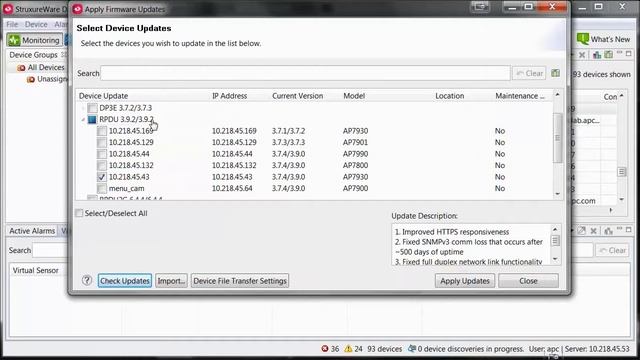
Task: Collapse the RPDU 3.9.2/3.9.2 tree node
Action: coord(83,120)
